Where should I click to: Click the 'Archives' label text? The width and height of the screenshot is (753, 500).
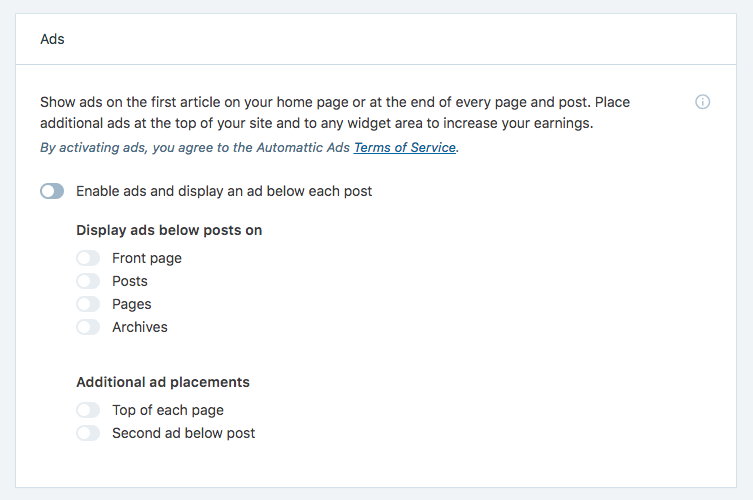(140, 327)
